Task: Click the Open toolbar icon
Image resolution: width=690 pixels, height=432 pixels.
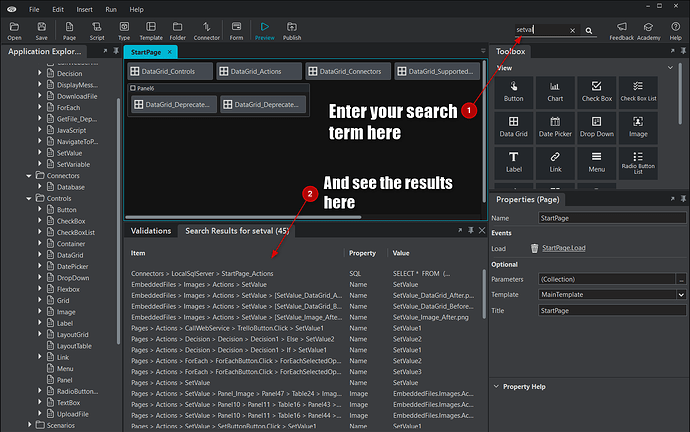Action: click(14, 31)
